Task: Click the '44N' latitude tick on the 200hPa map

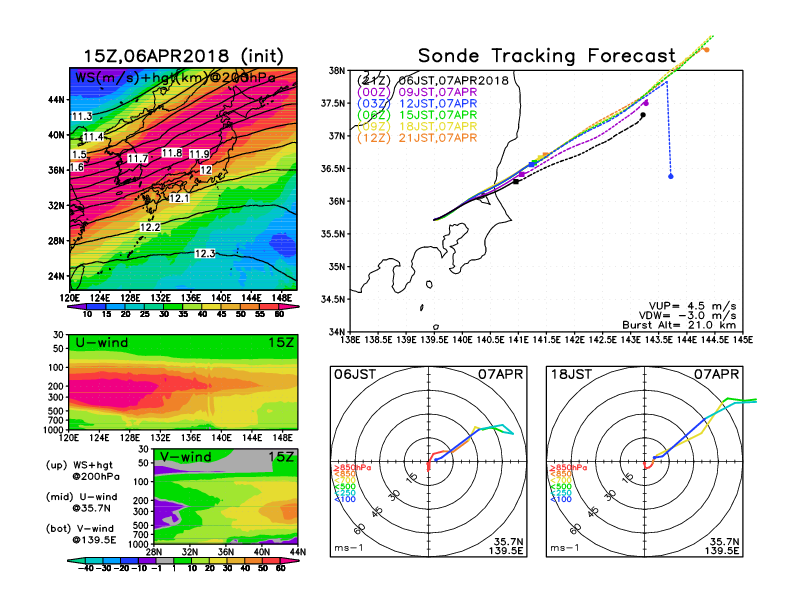Action: (56, 99)
